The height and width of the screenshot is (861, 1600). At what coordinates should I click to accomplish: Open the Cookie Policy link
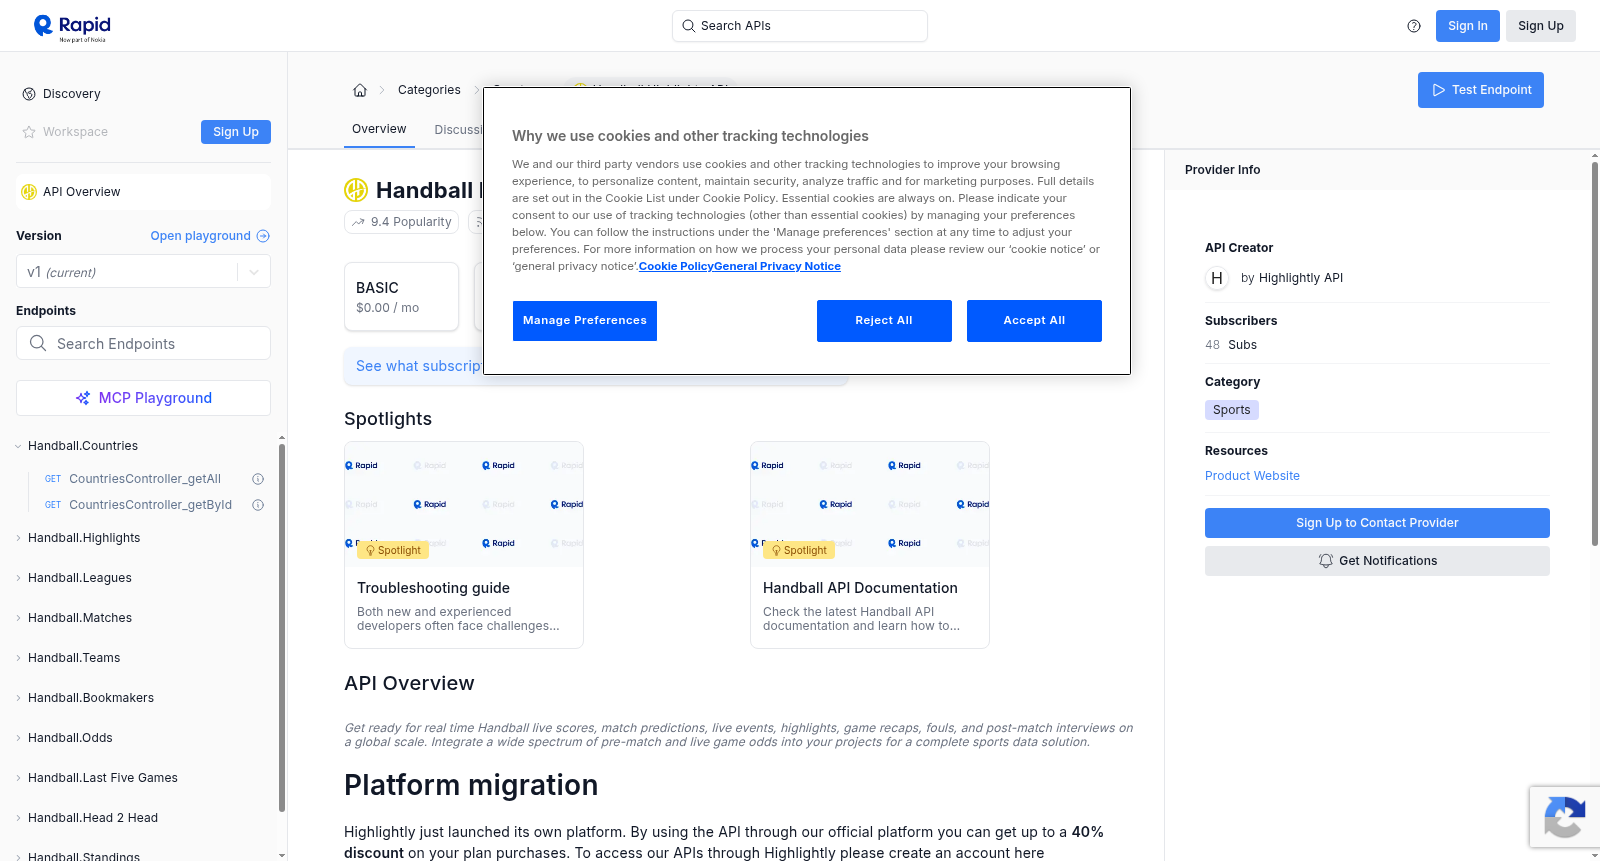pos(676,266)
